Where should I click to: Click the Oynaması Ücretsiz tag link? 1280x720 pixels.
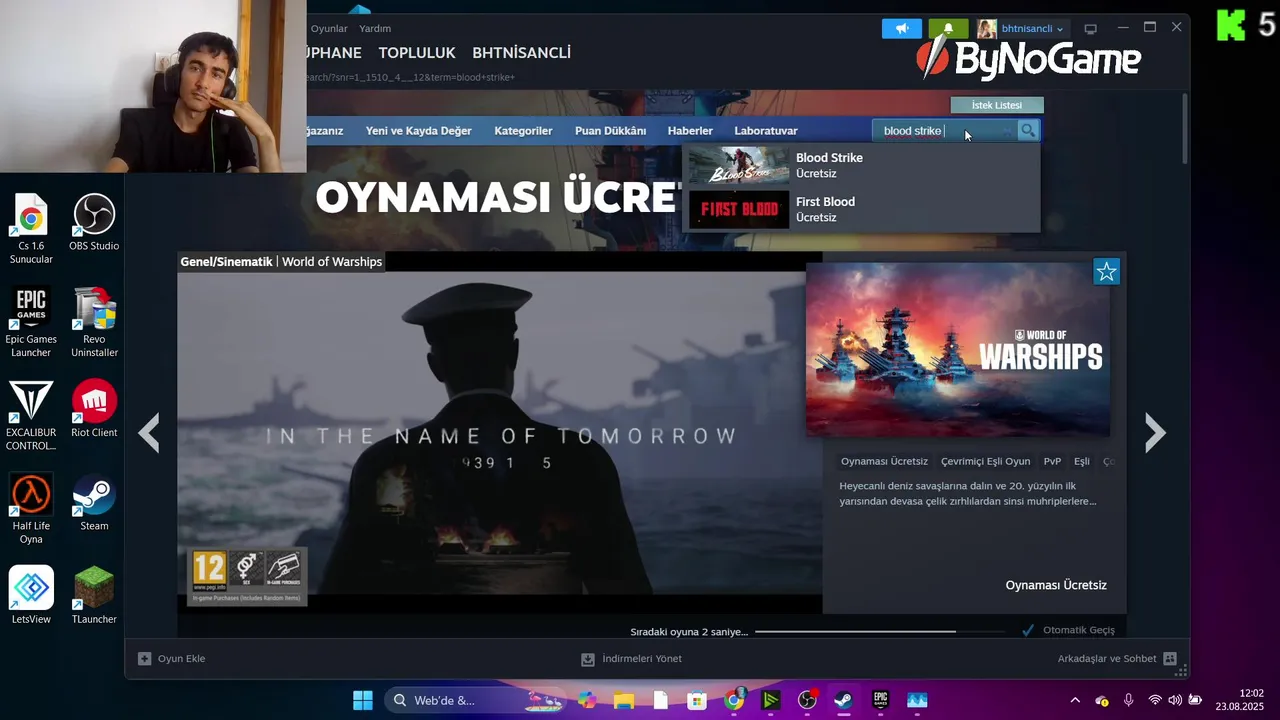[x=884, y=461]
